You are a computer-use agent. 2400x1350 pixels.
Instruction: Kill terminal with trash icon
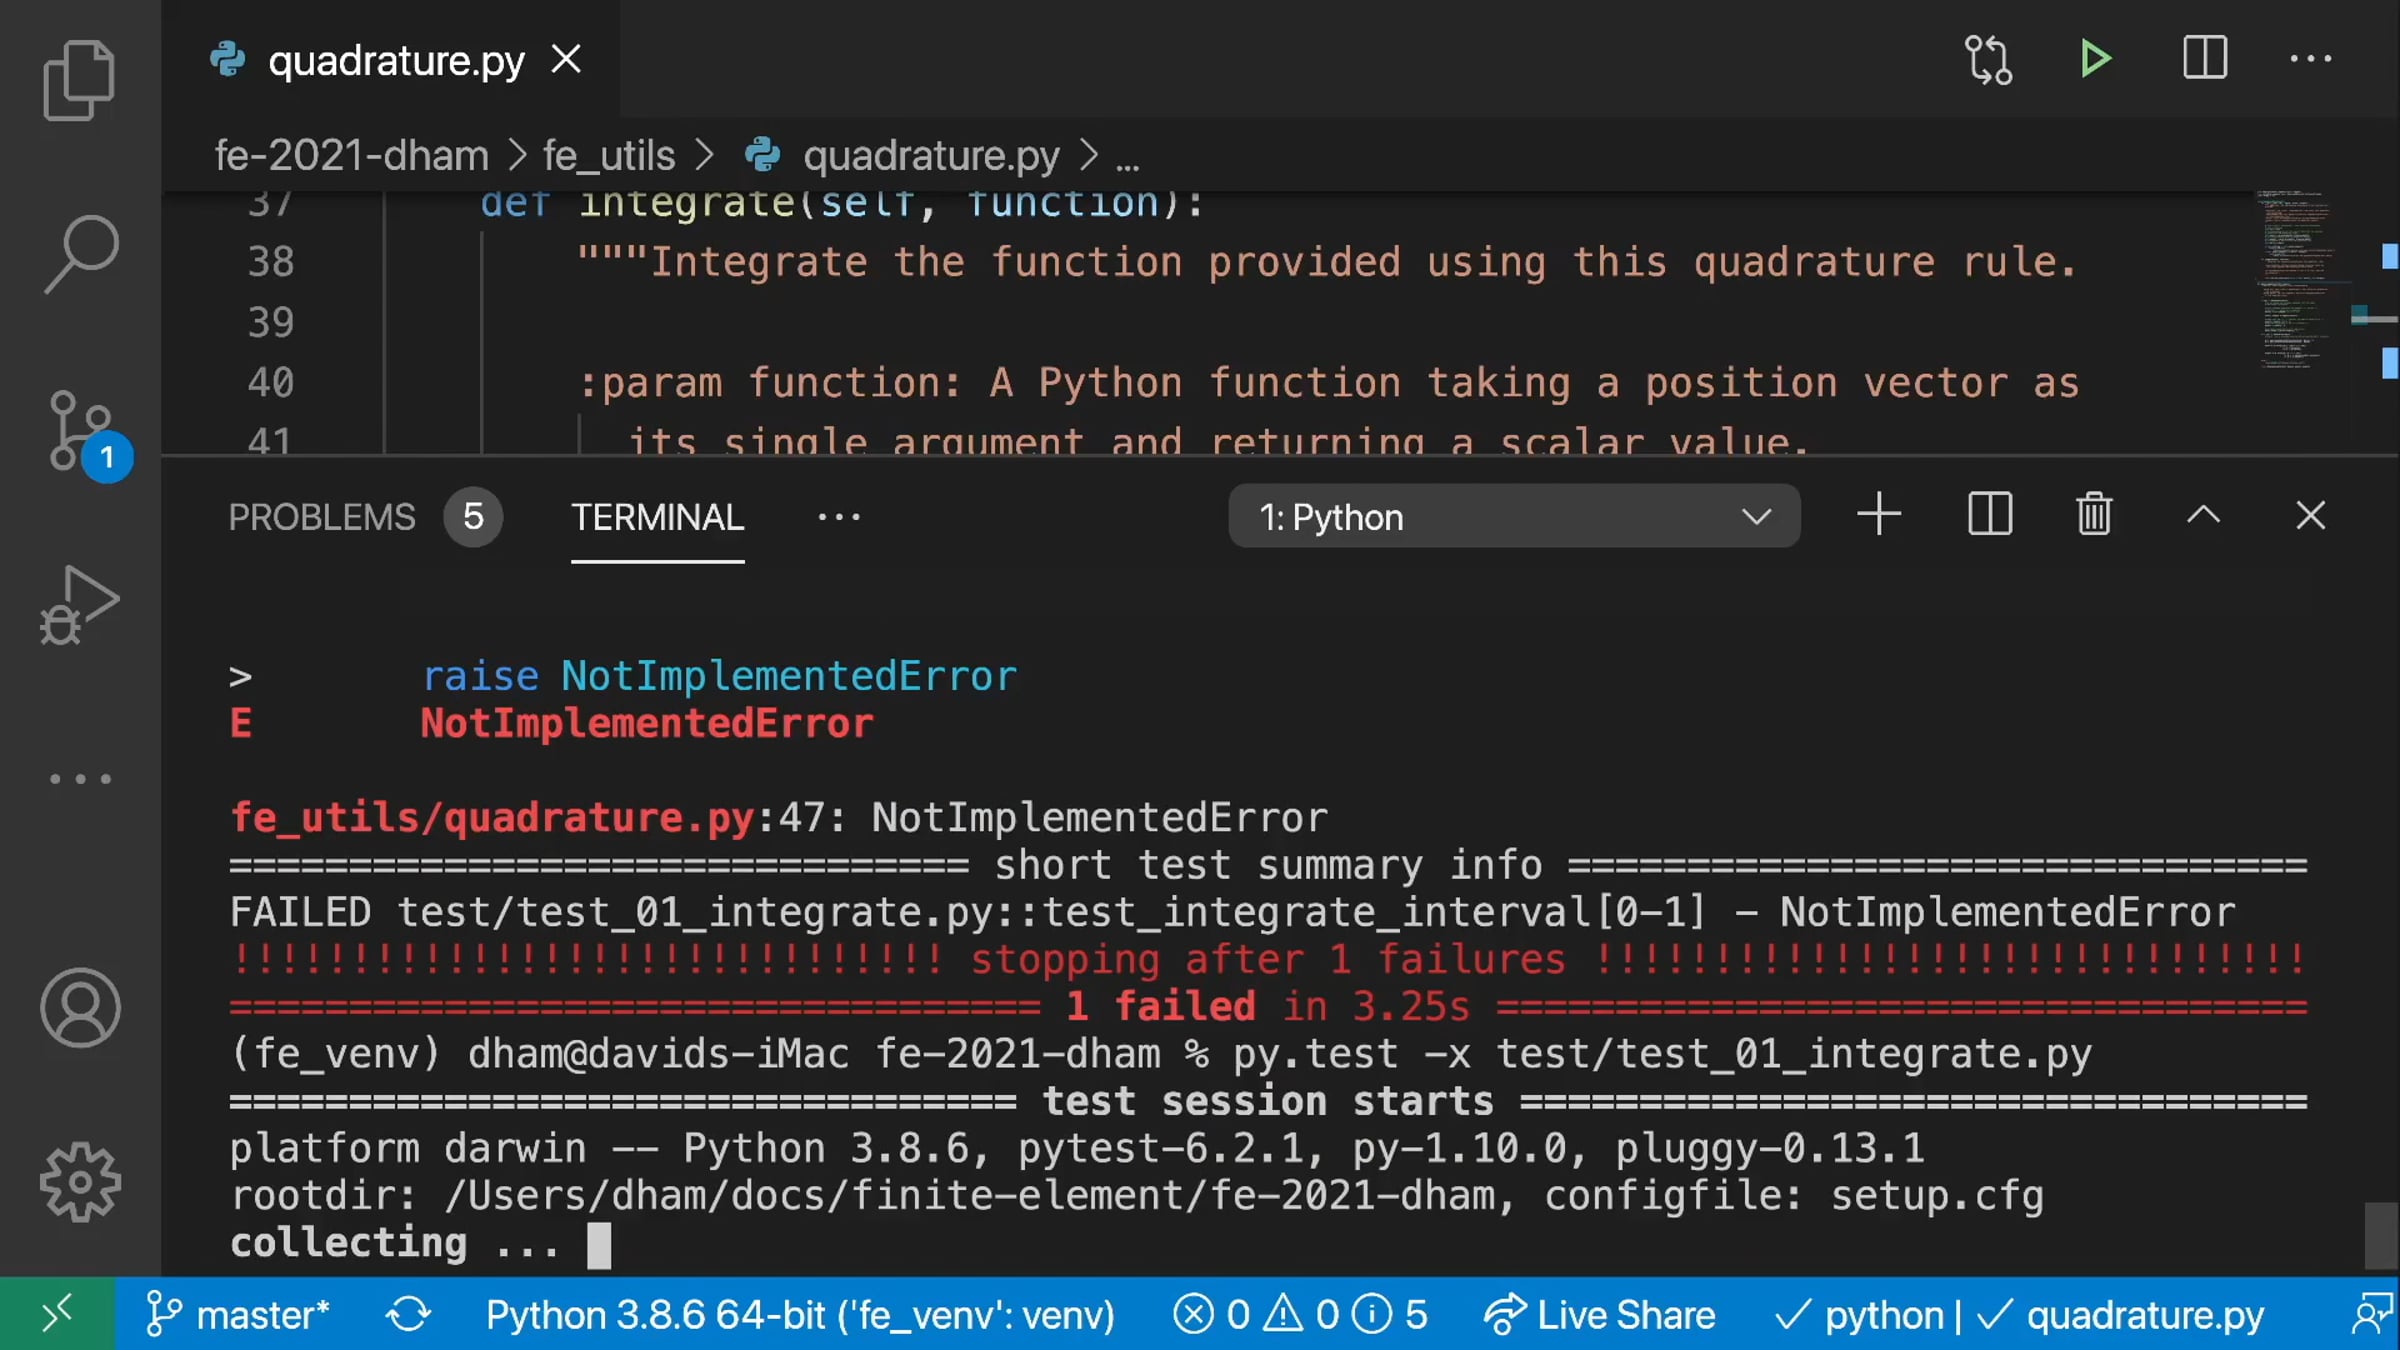[x=2094, y=516]
